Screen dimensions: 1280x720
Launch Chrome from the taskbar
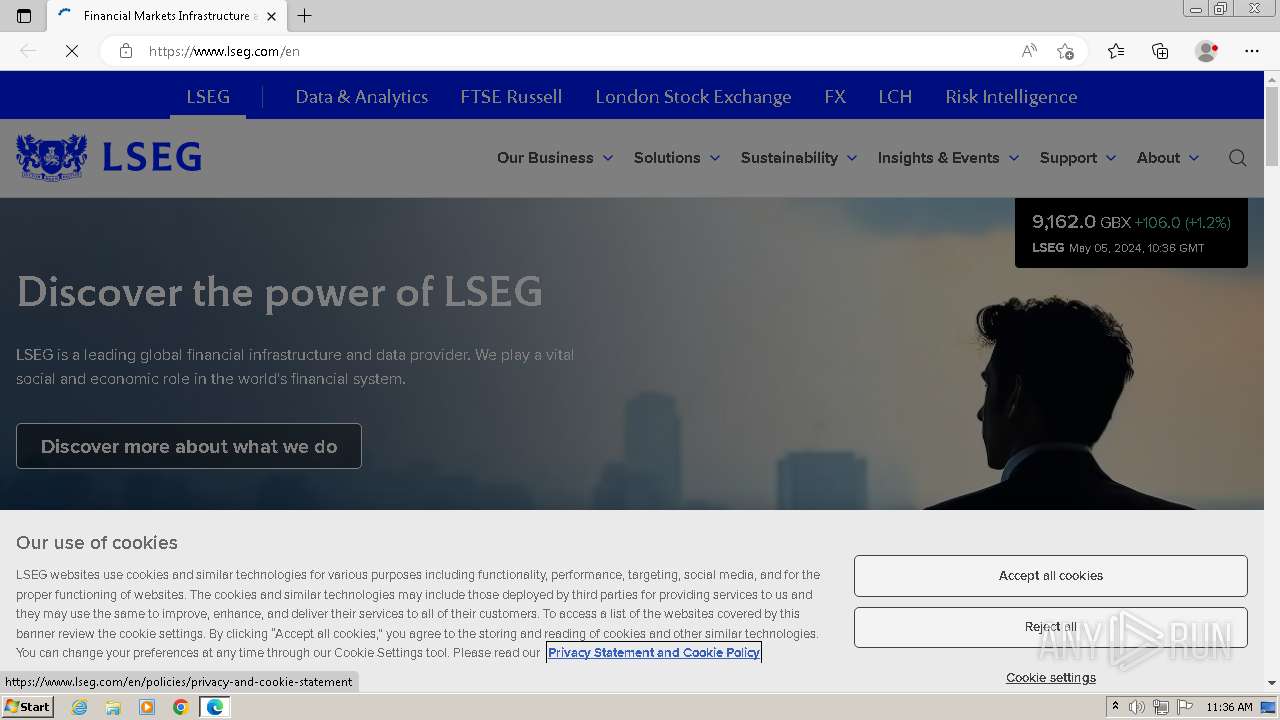181,707
